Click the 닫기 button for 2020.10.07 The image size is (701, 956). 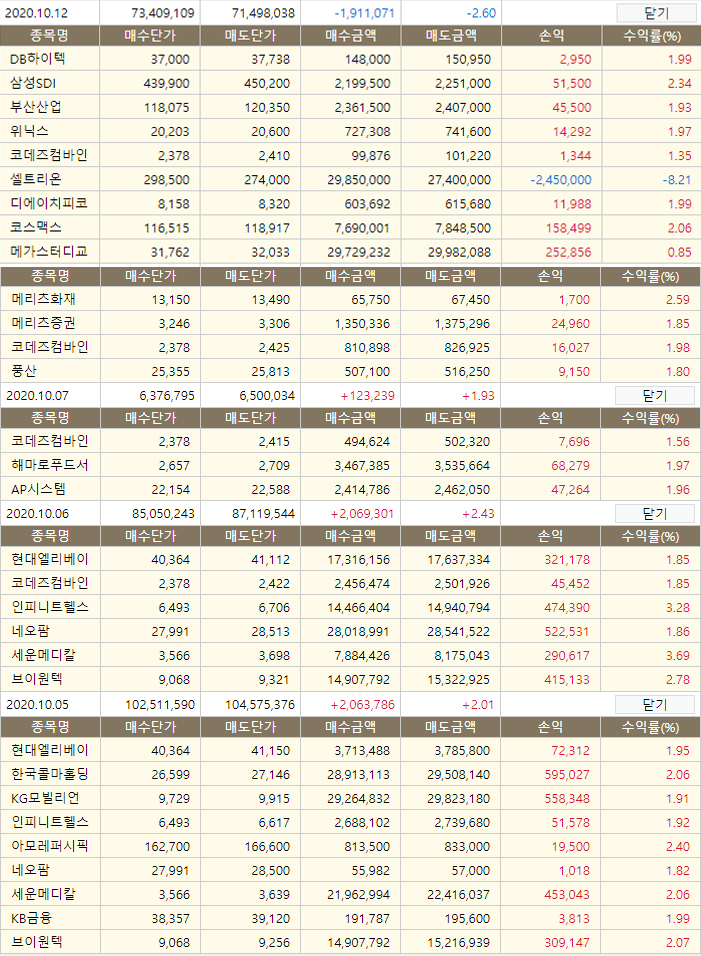(655, 396)
